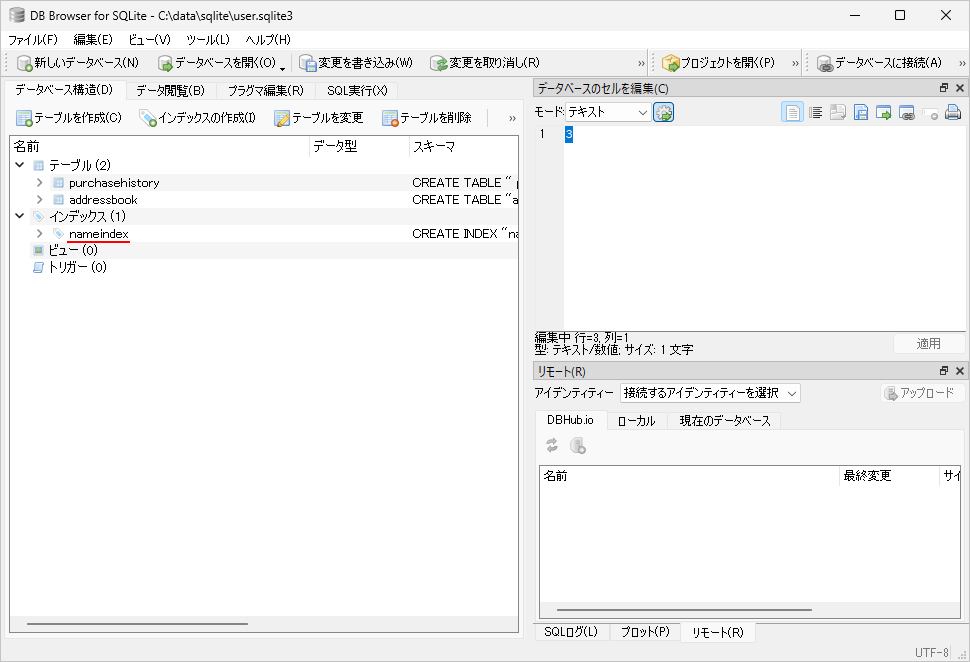970x662 pixels.
Task: Select the nameindex index in the tree
Action: 98,234
